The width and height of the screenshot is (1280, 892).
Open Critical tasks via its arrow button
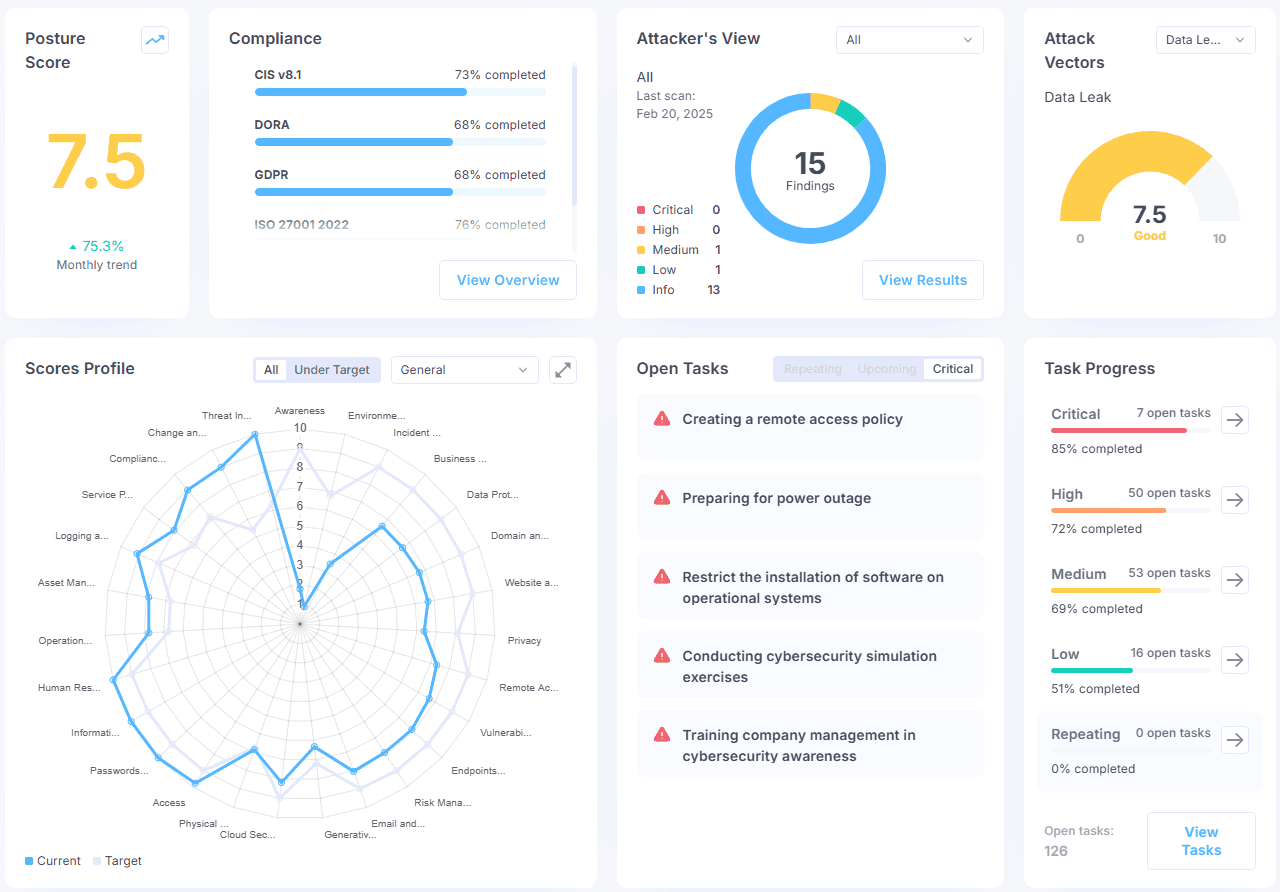pos(1235,420)
